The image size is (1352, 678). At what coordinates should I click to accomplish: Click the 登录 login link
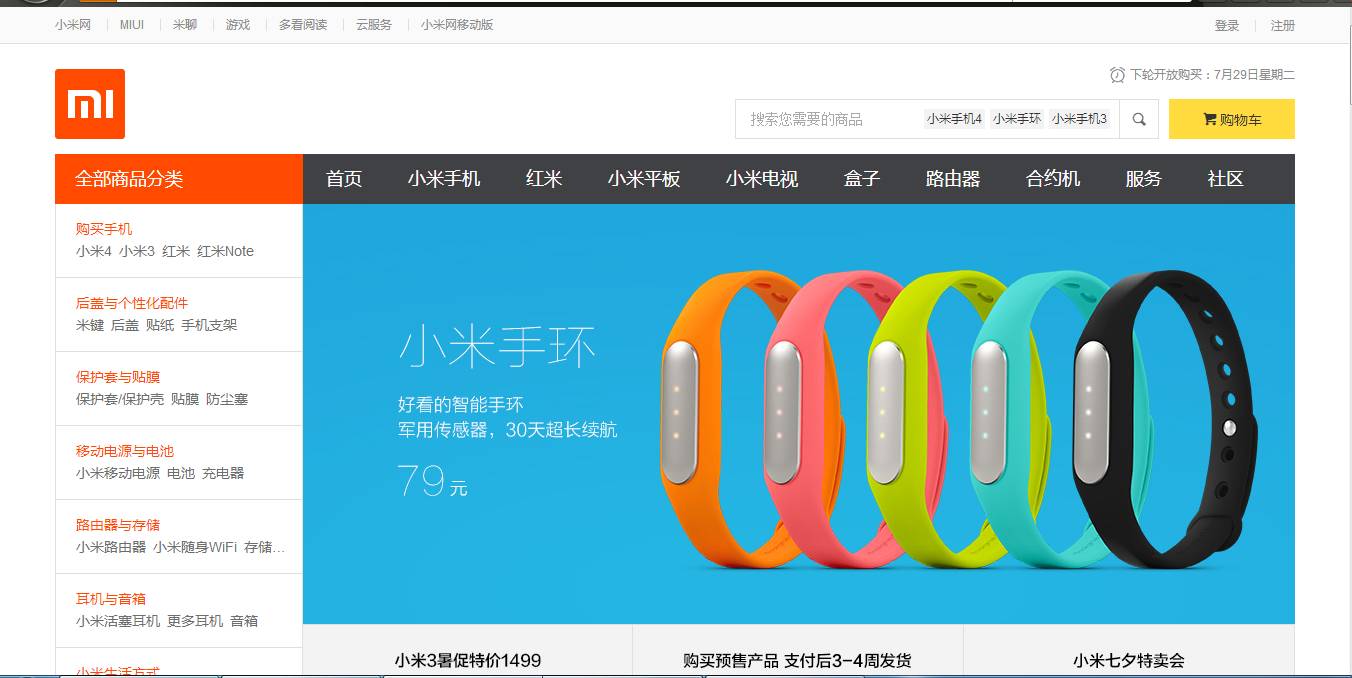click(1227, 25)
